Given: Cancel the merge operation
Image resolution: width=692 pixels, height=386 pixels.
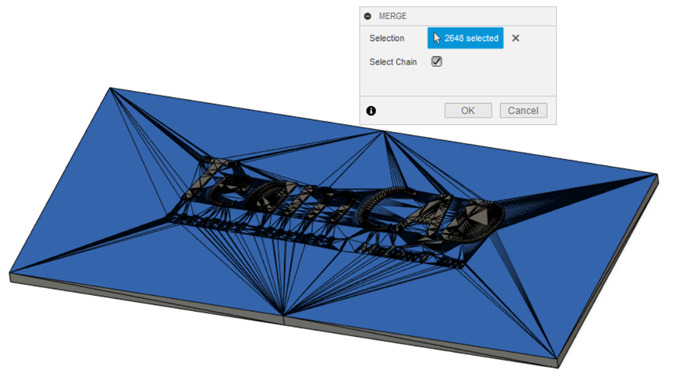Looking at the screenshot, I should click(523, 110).
